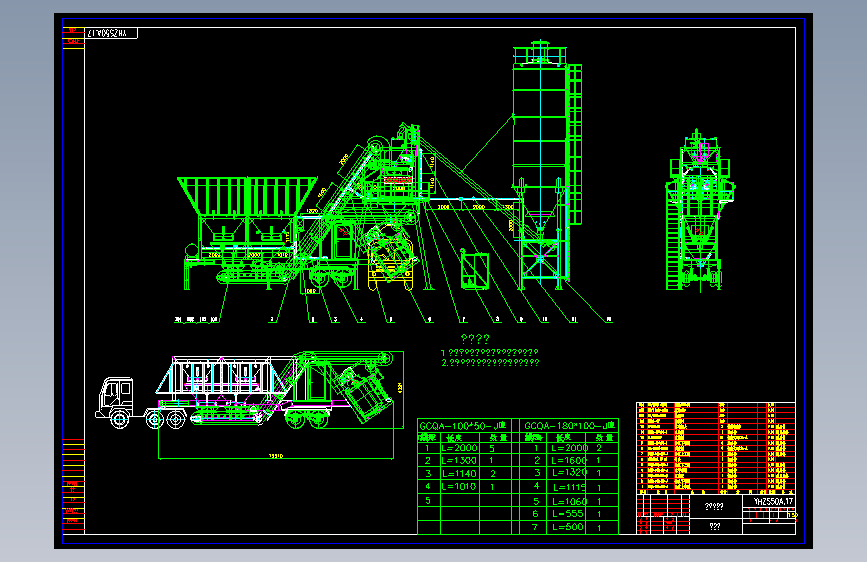Viewport: 867px width, 562px height.
Task: Select note line 1 under the heading
Action: point(489,352)
